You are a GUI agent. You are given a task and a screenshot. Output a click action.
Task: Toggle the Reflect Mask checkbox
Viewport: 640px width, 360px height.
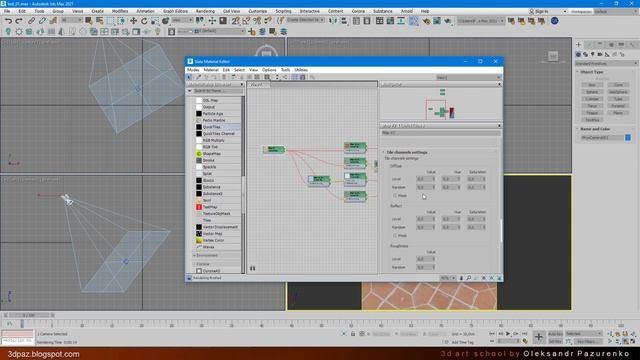[x=395, y=236]
